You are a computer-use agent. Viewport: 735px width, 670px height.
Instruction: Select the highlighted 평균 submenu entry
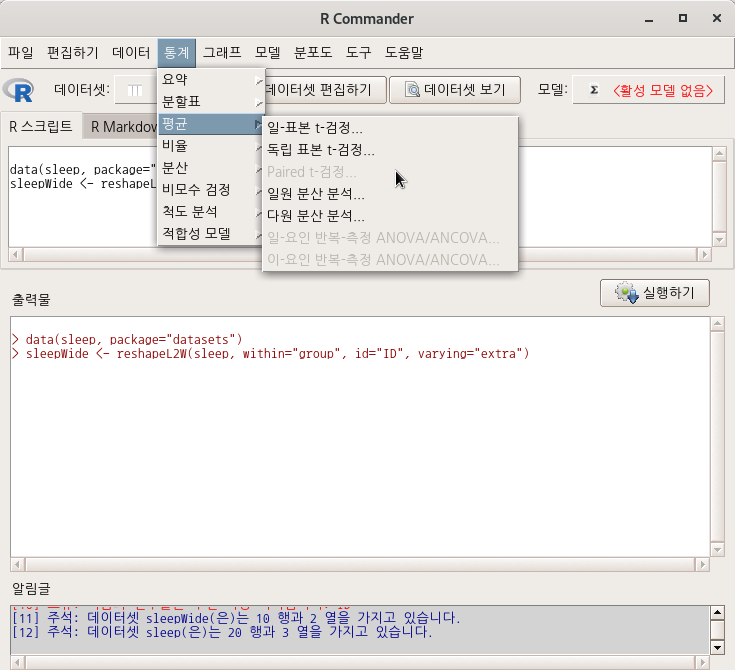pos(211,124)
